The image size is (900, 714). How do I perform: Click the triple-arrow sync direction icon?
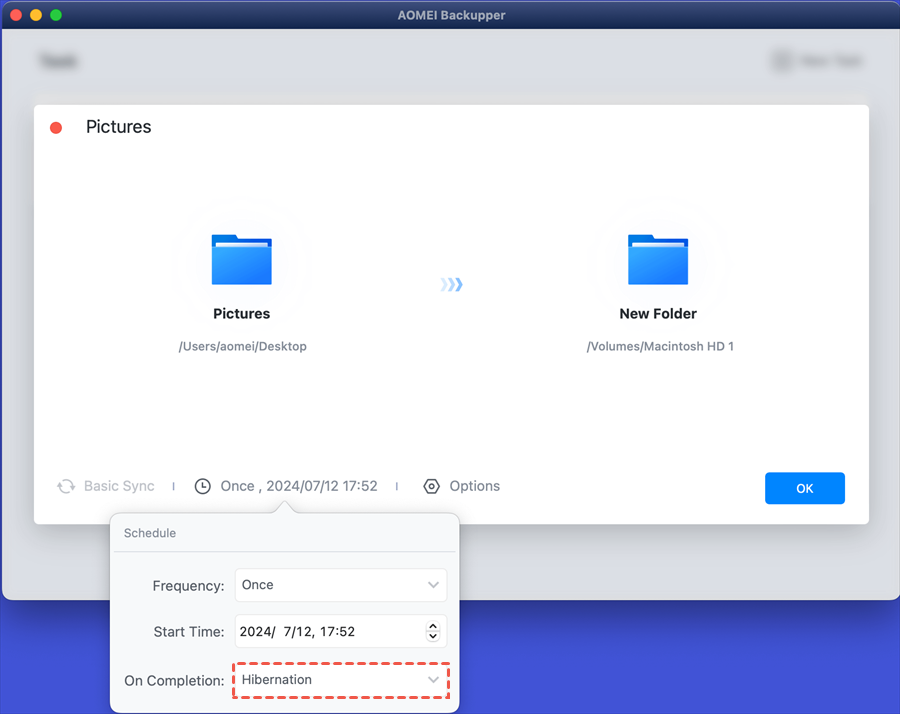pos(452,284)
